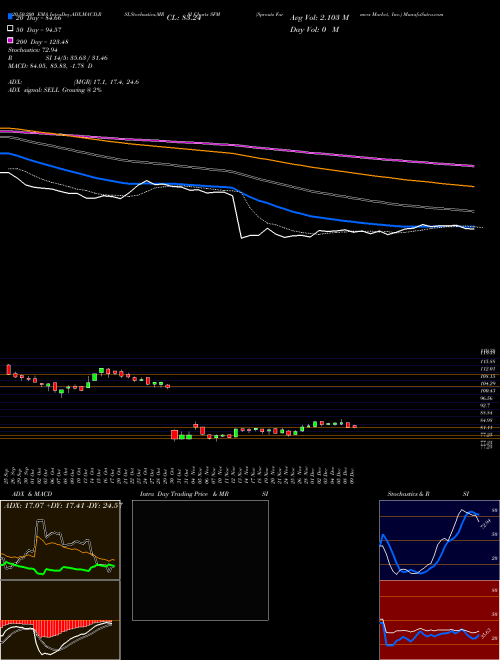Open the ADX line chart panel
This screenshot has width=500, height=660.
(x=60, y=540)
